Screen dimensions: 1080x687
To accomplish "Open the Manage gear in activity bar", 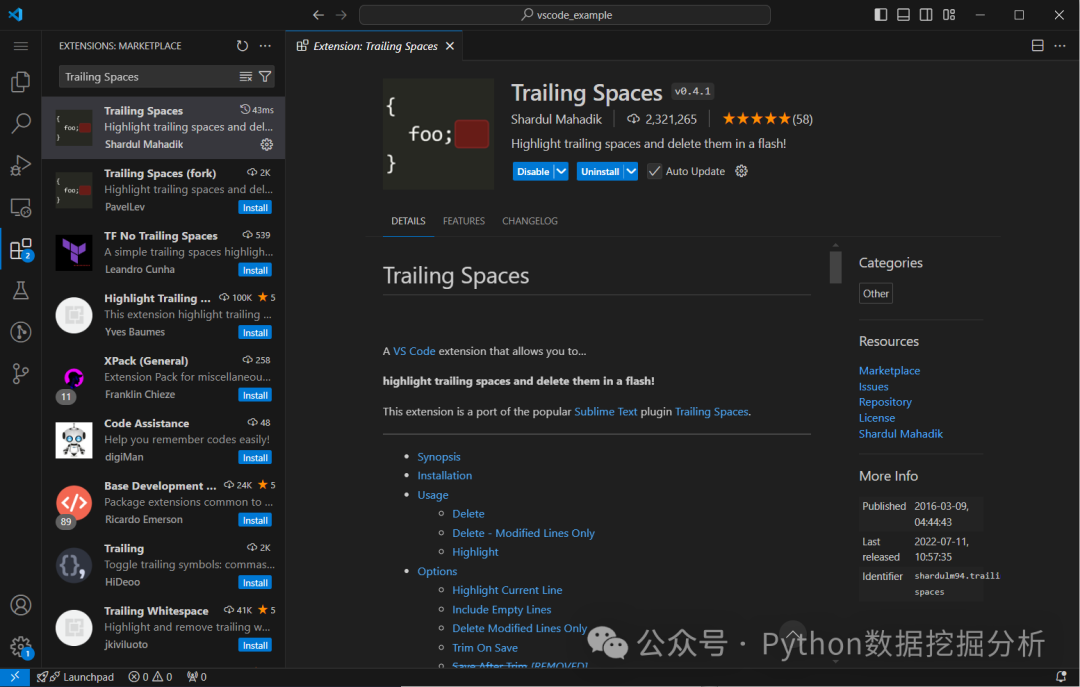I will tap(21, 646).
